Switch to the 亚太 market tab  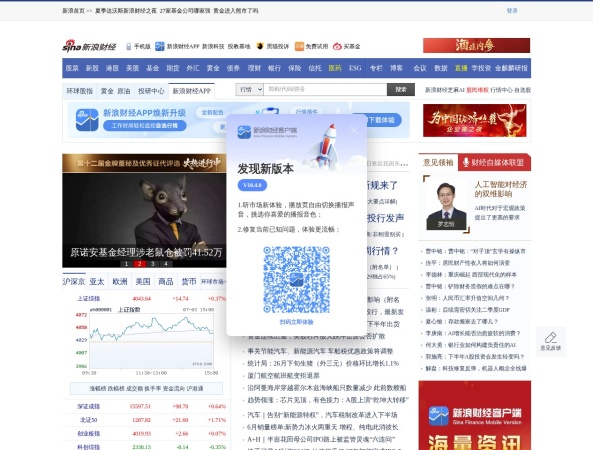click(97, 282)
